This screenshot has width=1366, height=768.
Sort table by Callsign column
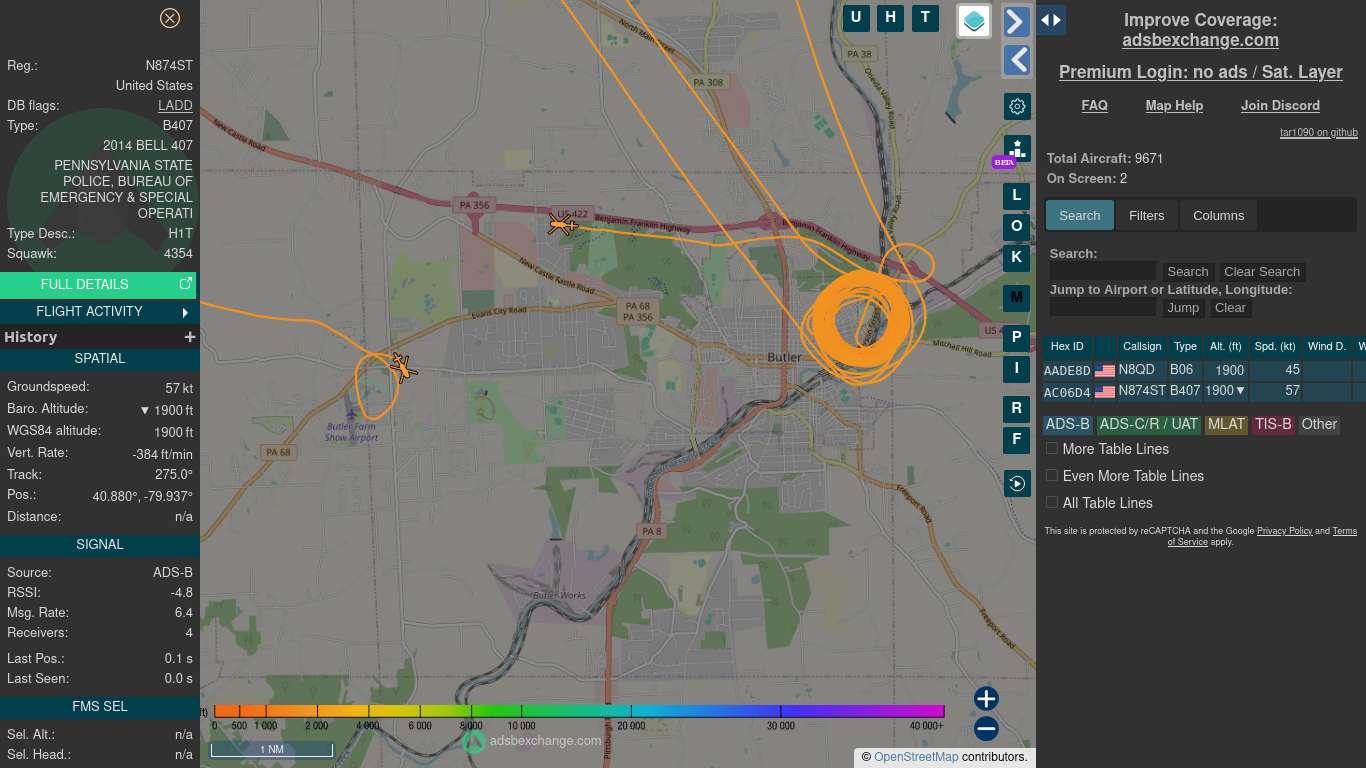click(1142, 347)
